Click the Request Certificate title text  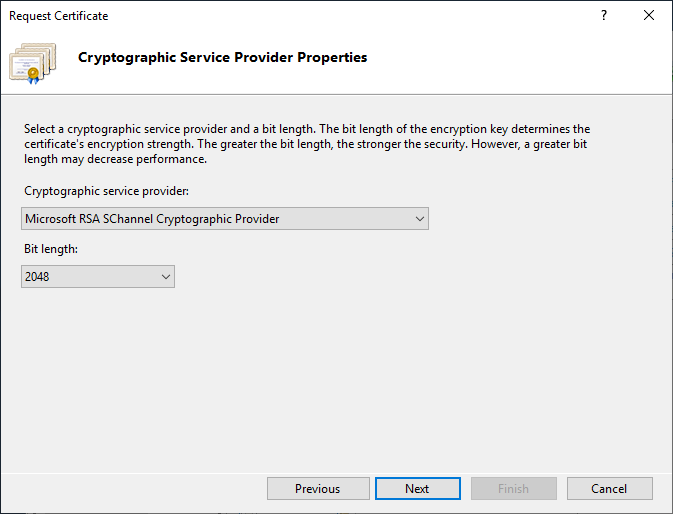59,16
